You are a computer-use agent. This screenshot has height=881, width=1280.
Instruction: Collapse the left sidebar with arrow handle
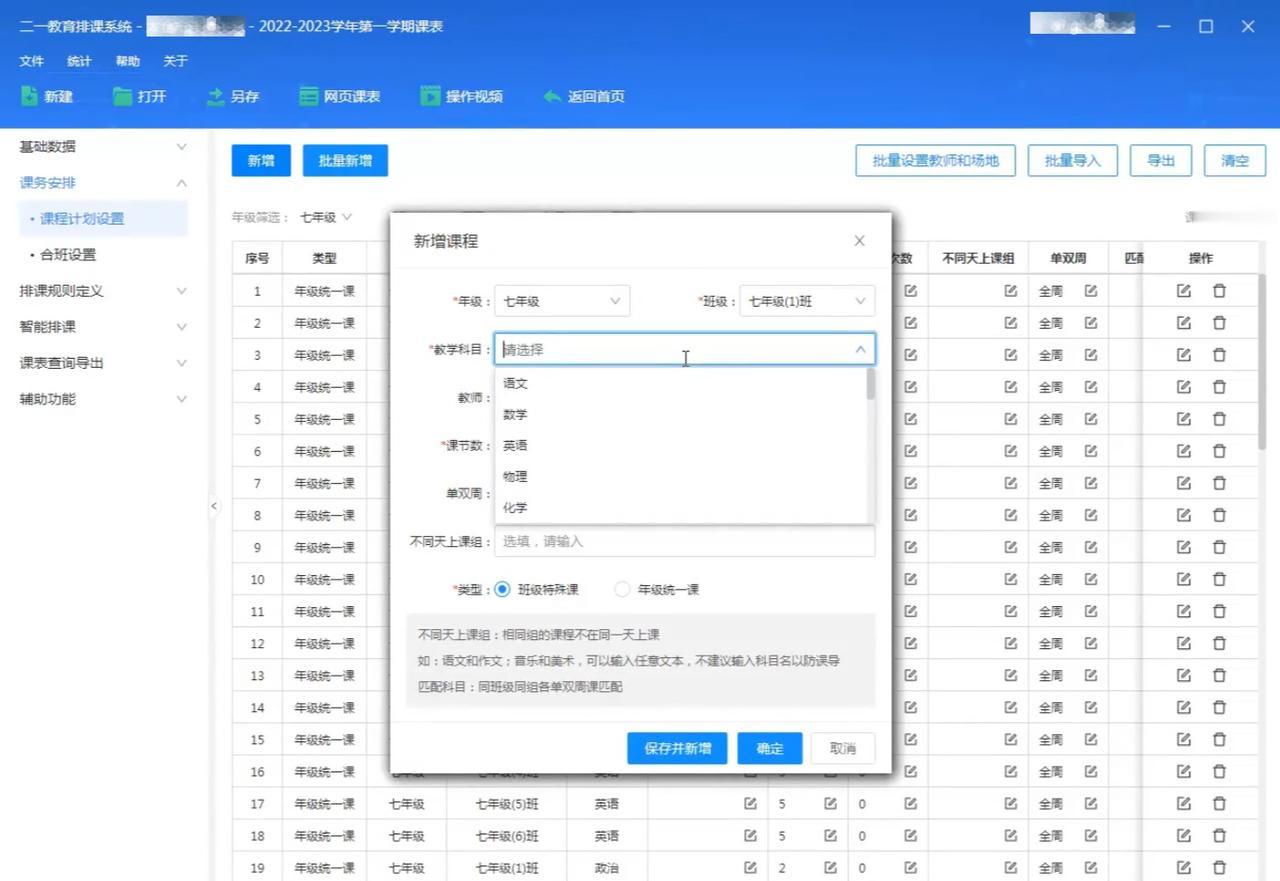click(x=214, y=506)
